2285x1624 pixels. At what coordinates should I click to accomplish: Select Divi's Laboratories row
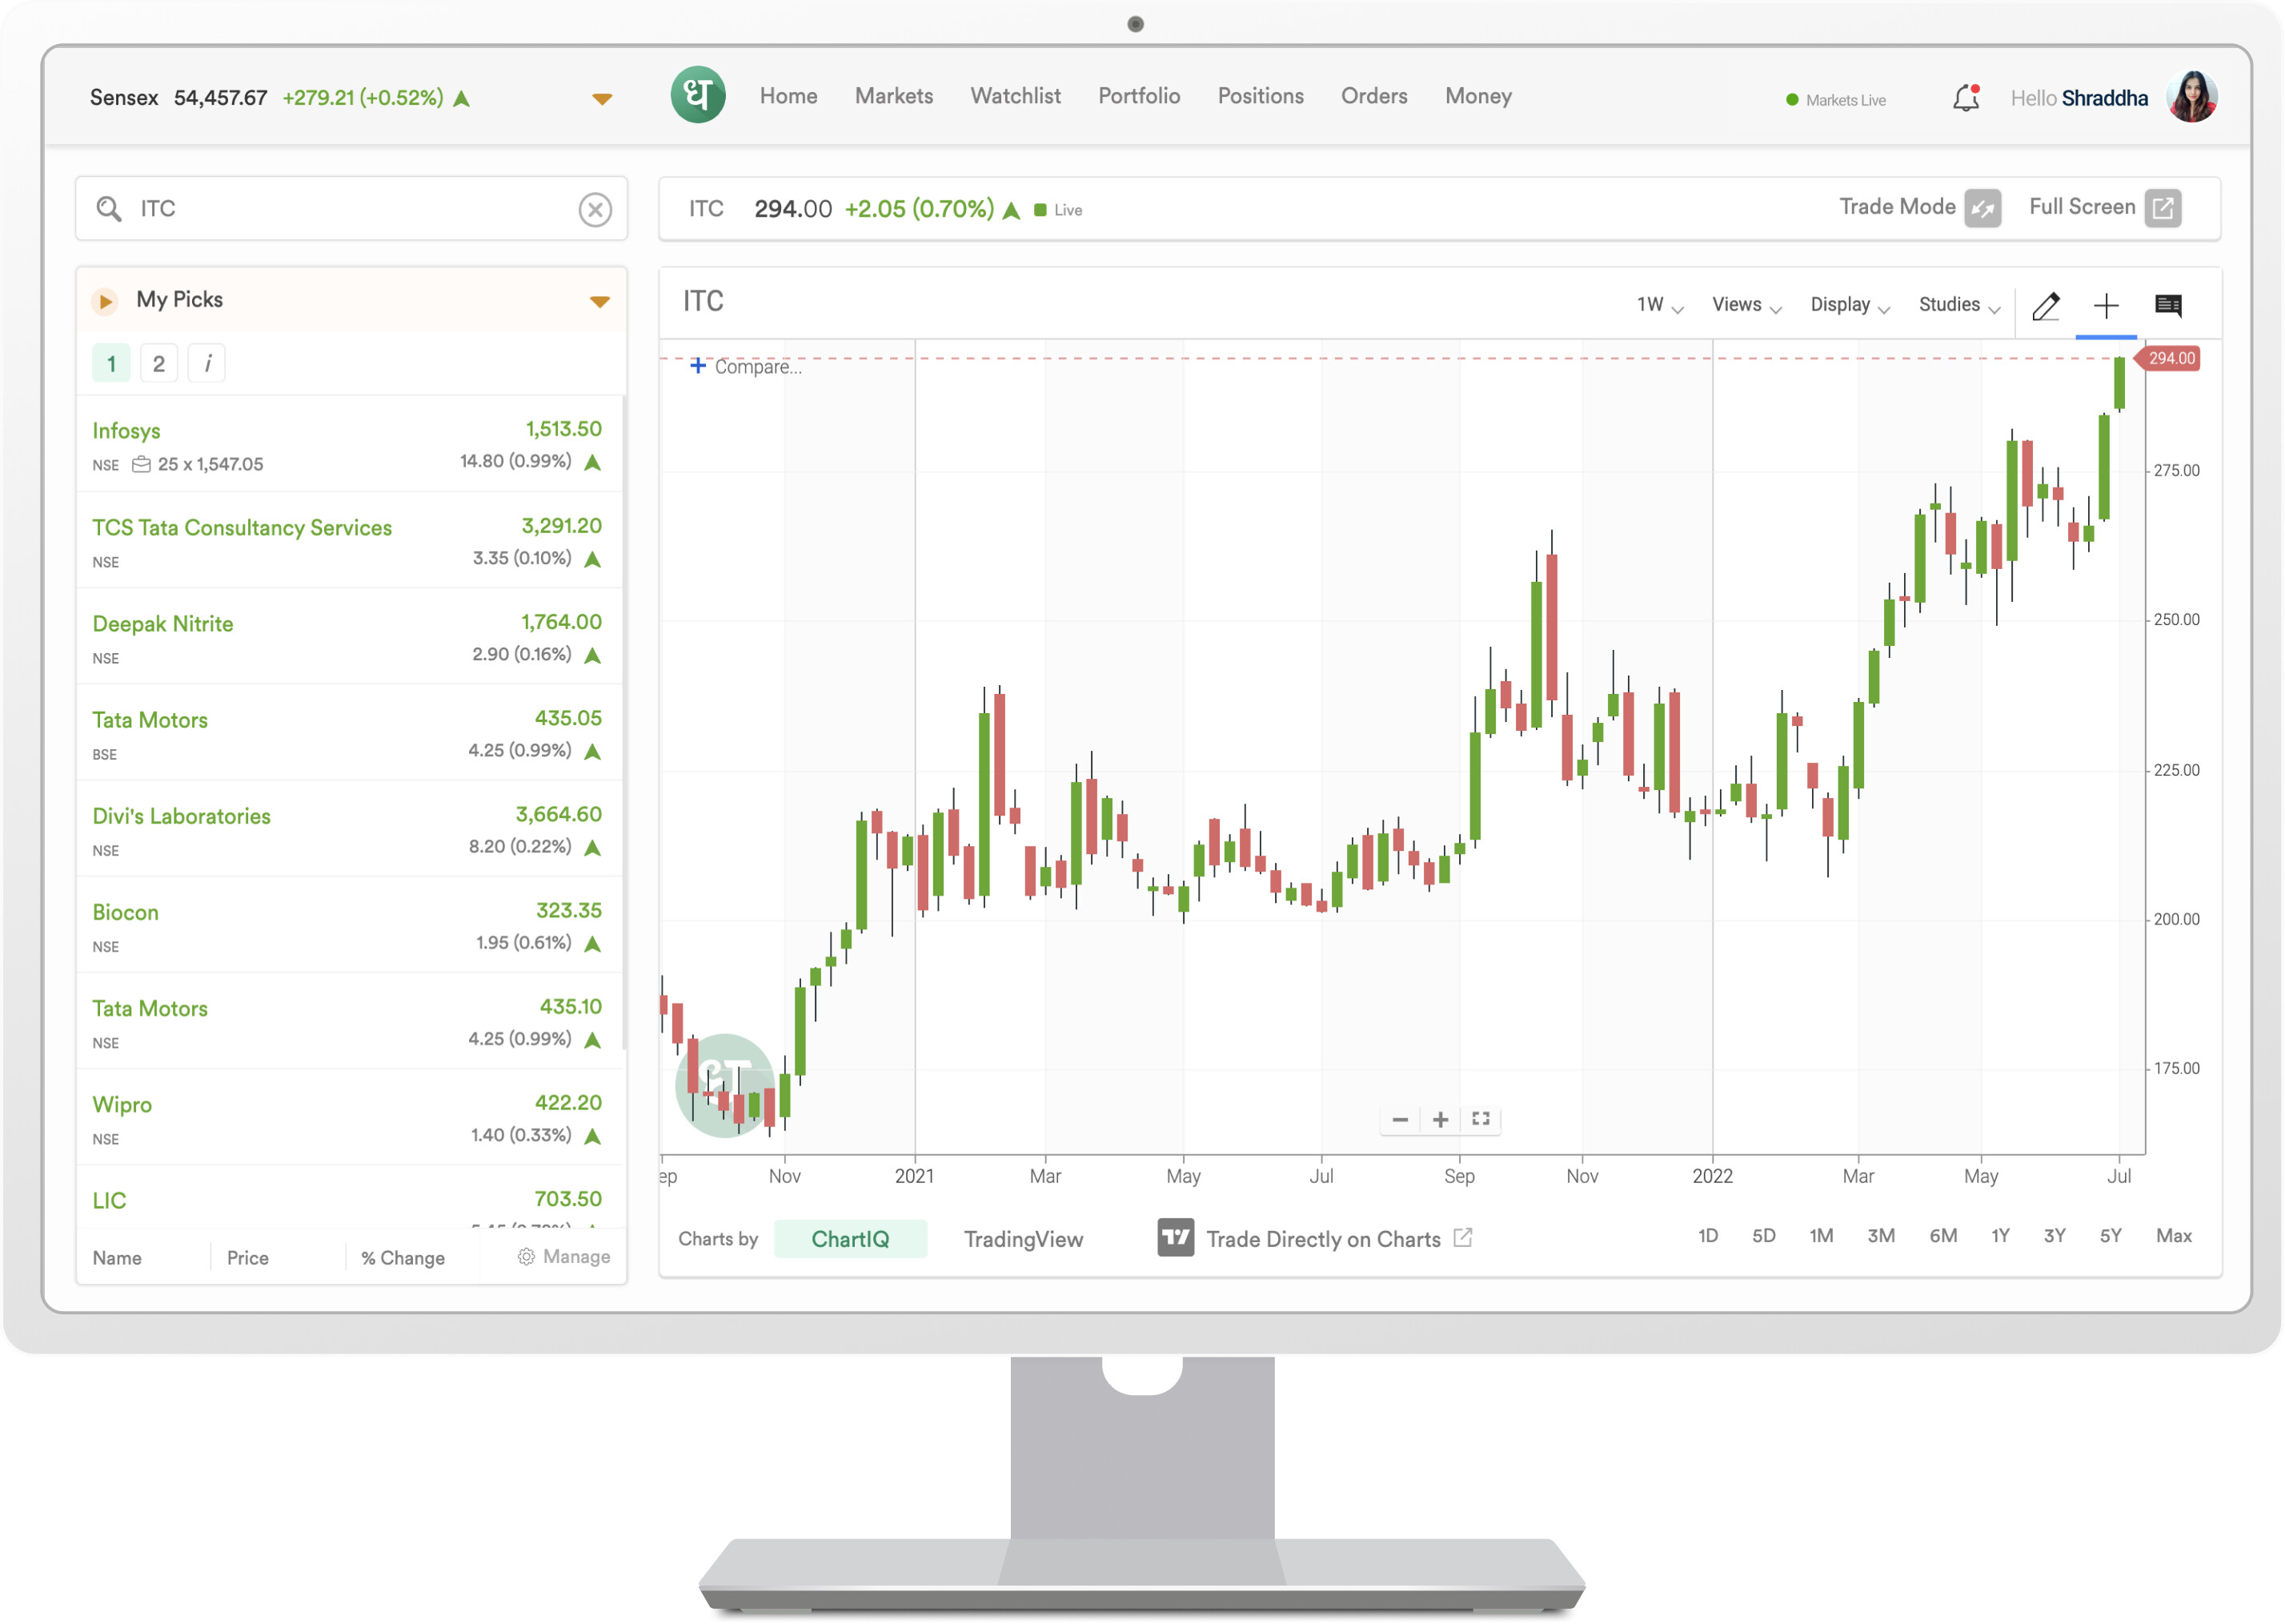[x=349, y=828]
